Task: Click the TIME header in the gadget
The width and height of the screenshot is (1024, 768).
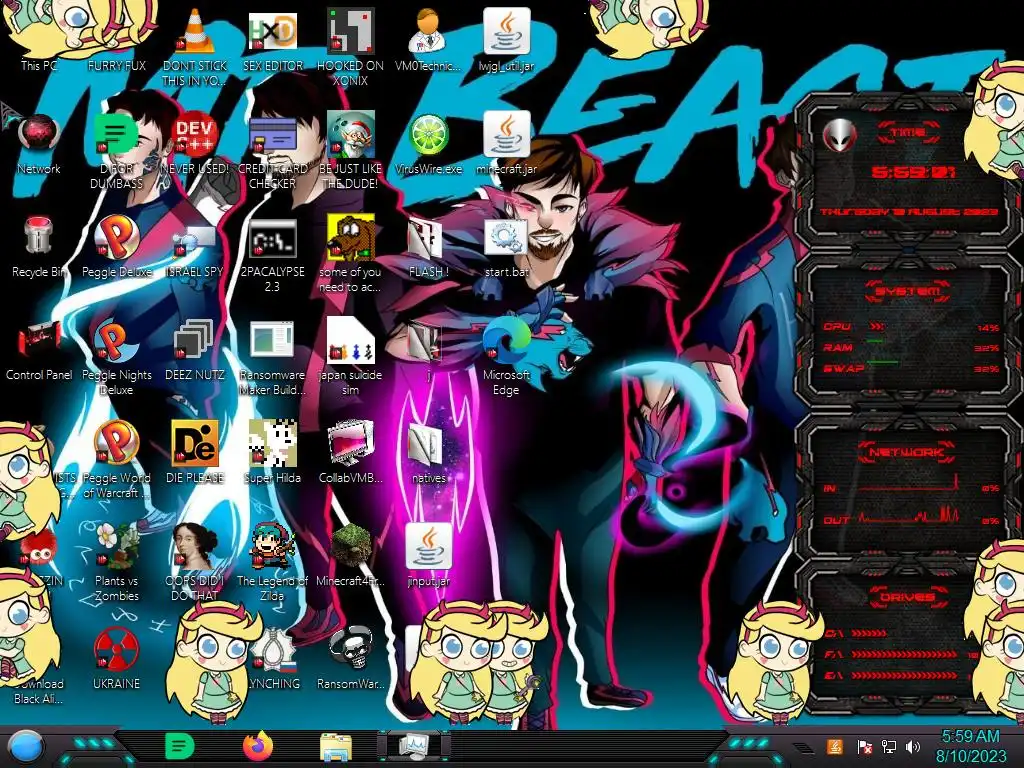Action: pyautogui.click(x=908, y=133)
